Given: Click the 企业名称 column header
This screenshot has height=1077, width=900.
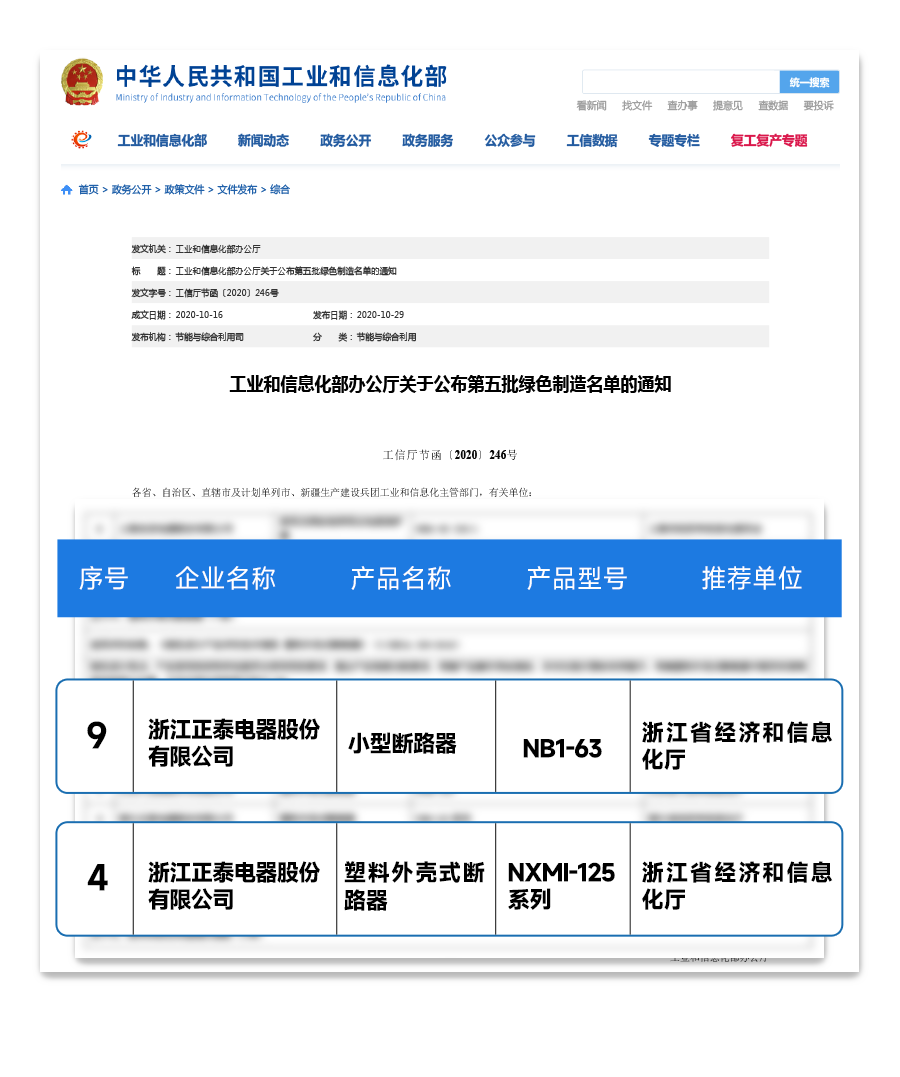Looking at the screenshot, I should pyautogui.click(x=225, y=578).
